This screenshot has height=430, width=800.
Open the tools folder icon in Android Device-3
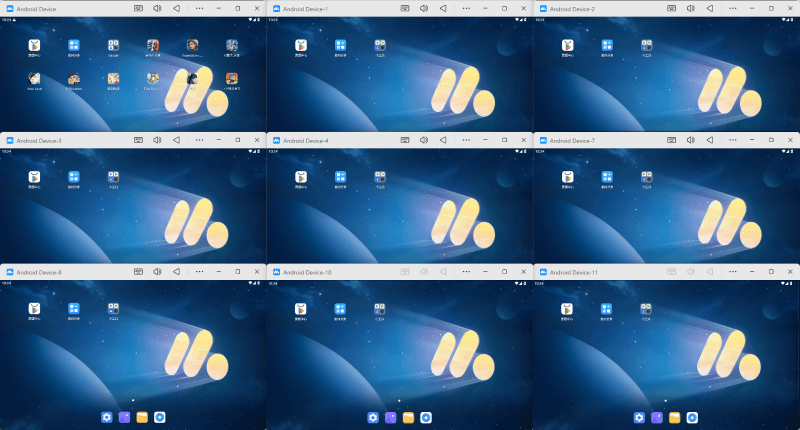pos(113,177)
